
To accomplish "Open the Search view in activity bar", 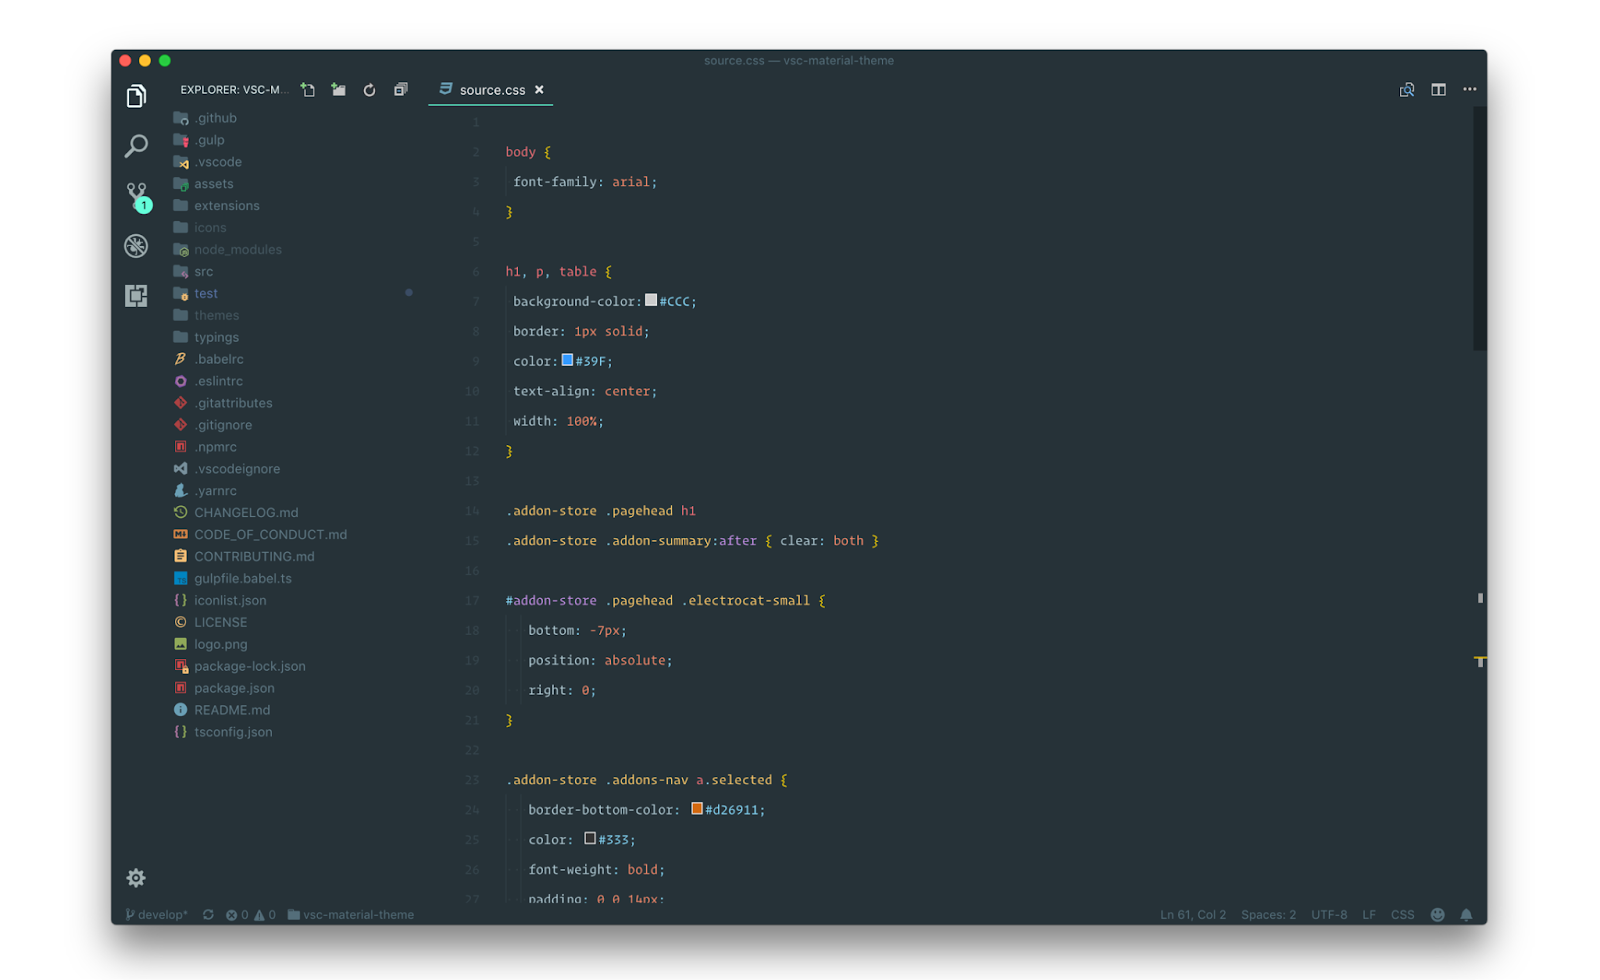I will (x=136, y=146).
